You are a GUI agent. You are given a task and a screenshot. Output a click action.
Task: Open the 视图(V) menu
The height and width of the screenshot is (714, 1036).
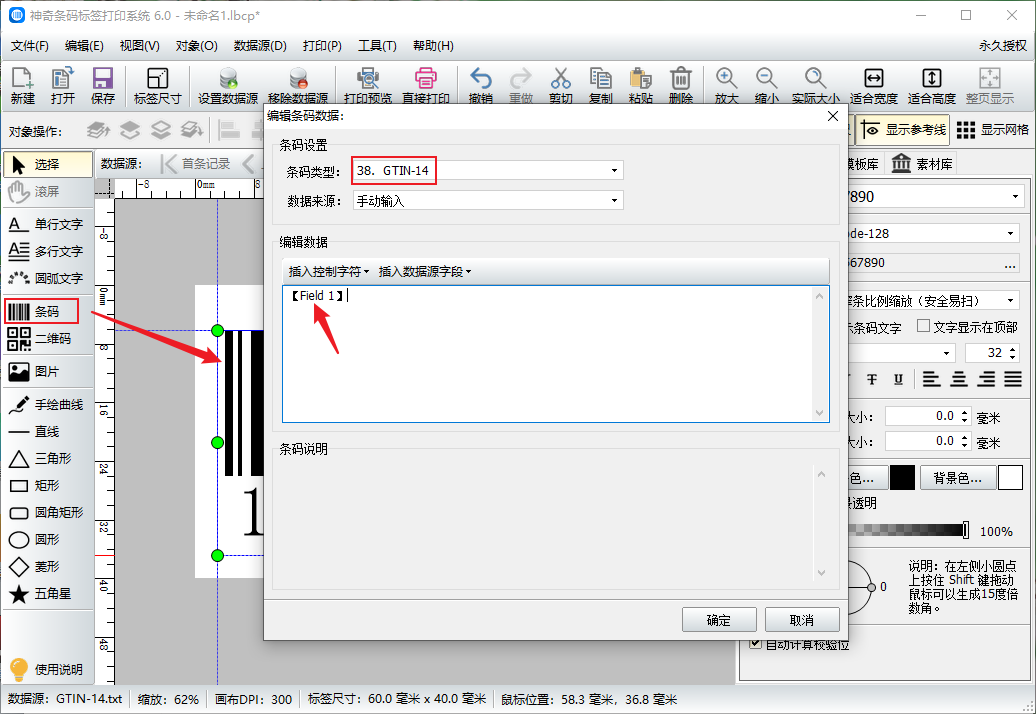[x=139, y=46]
